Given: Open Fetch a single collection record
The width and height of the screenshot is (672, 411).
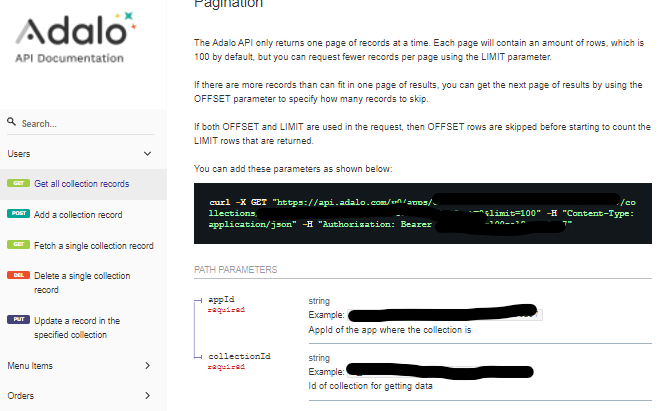Looking at the screenshot, I should click(94, 246).
